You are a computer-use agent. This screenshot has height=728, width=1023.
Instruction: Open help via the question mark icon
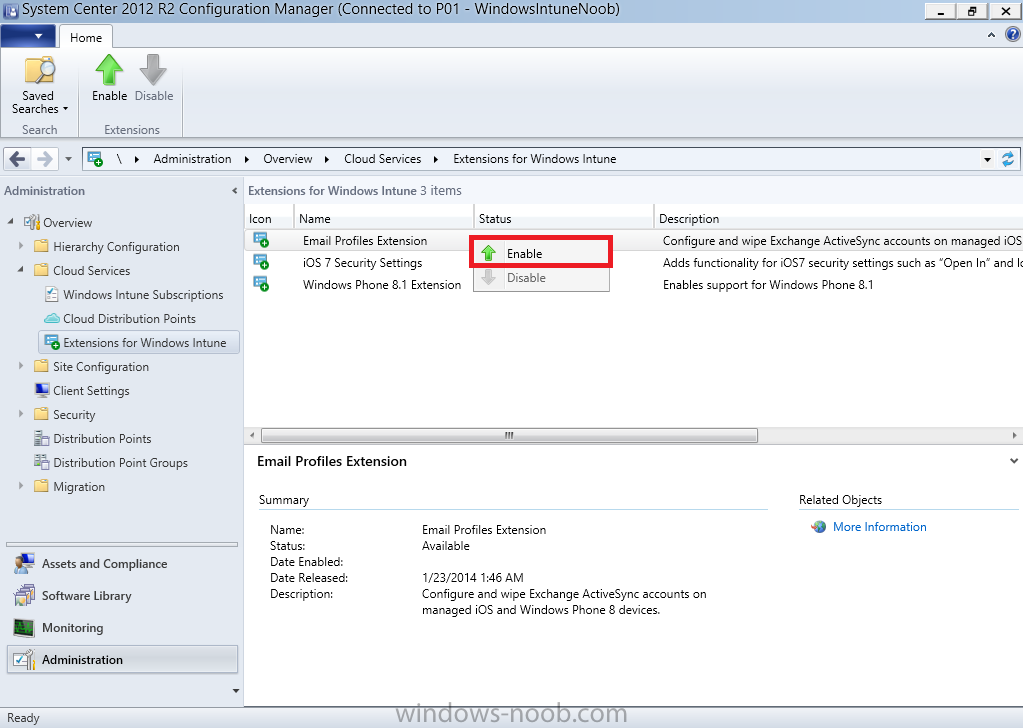1012,35
